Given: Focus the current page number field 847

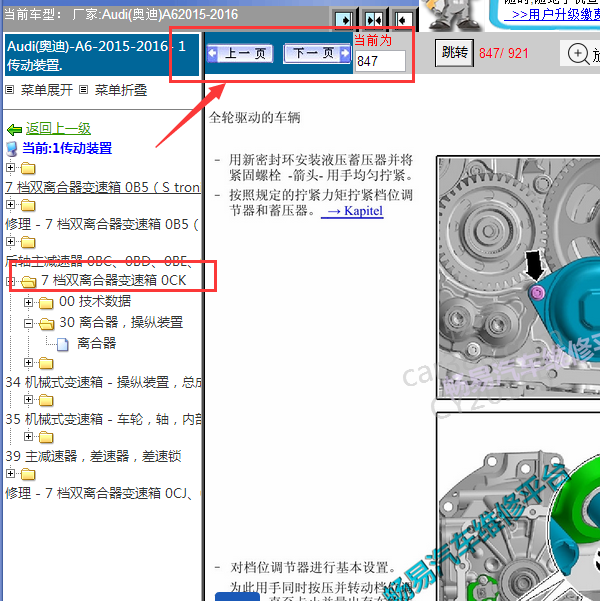Looking at the screenshot, I should 380,61.
